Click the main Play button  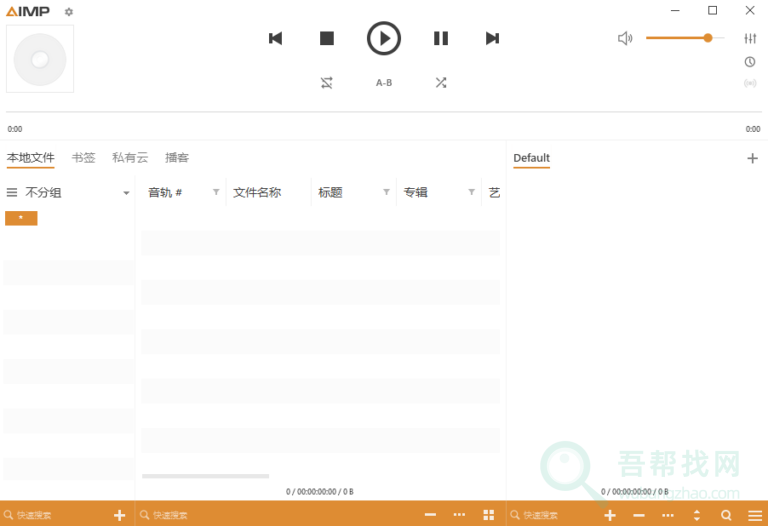[x=384, y=38]
